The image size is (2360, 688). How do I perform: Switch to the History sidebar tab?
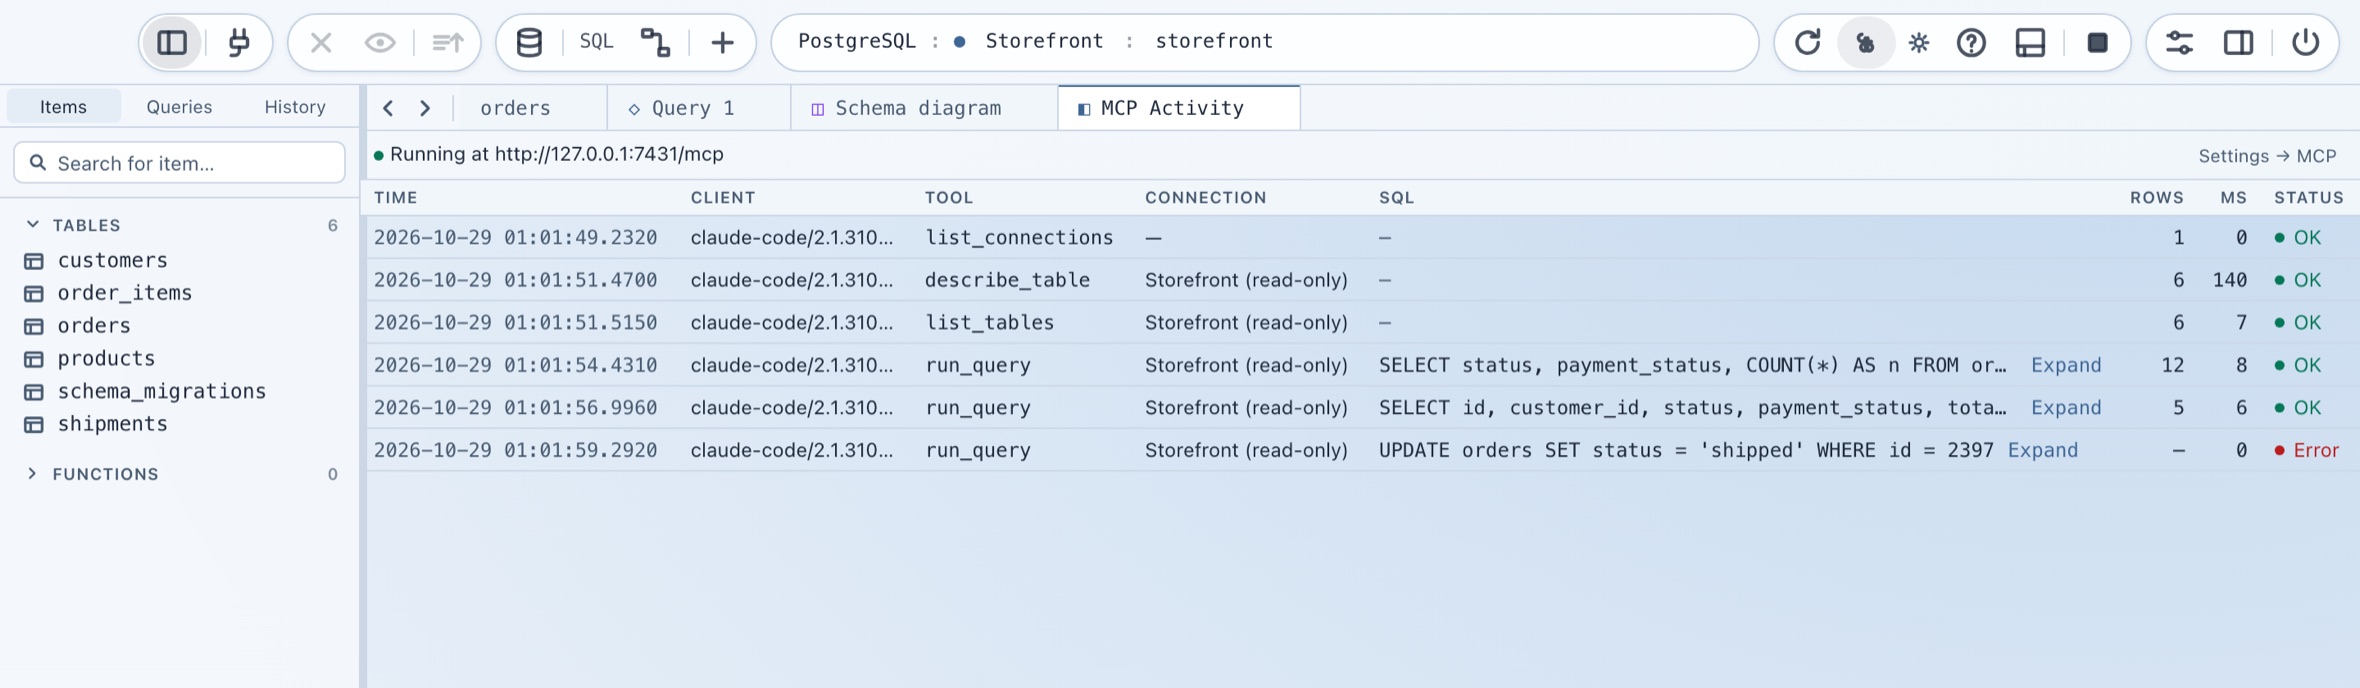click(x=295, y=106)
